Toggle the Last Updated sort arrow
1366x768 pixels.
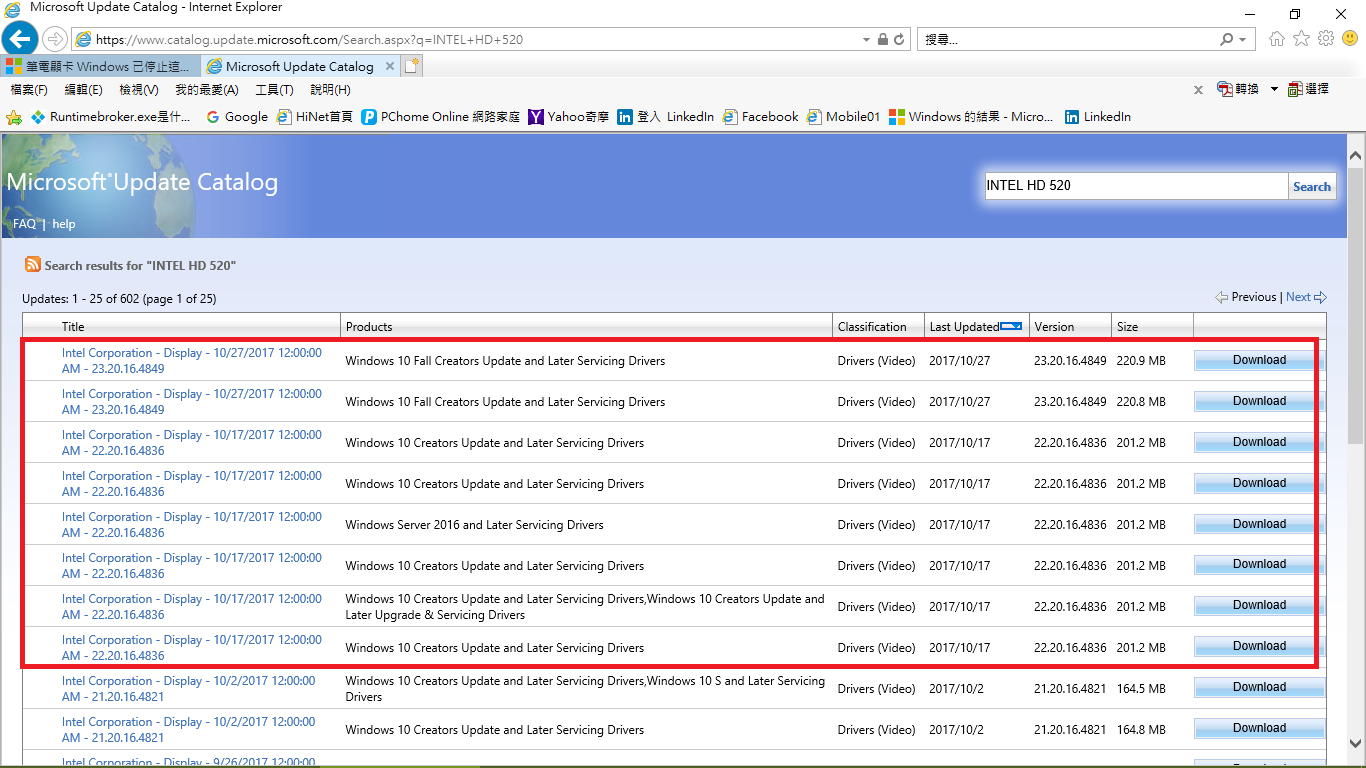pyautogui.click(x=1011, y=326)
